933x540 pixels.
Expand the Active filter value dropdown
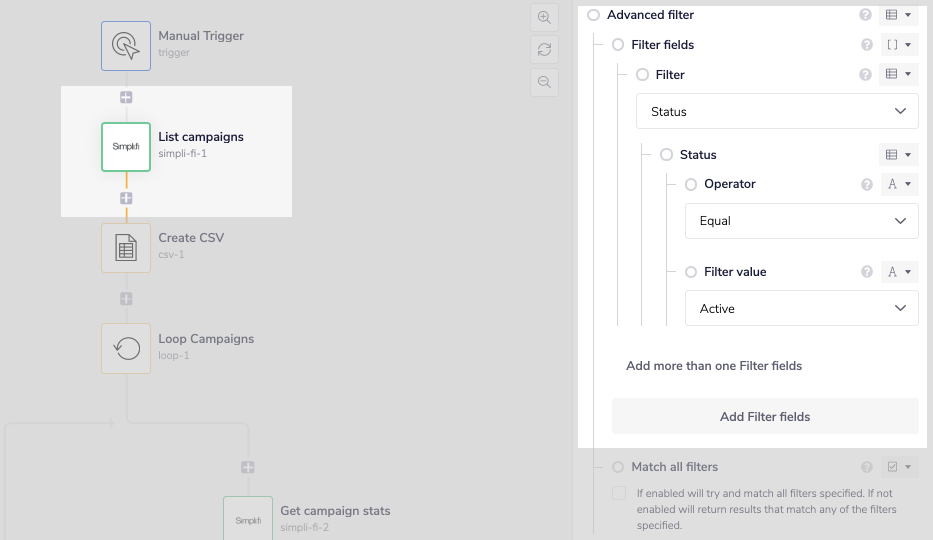[801, 309]
